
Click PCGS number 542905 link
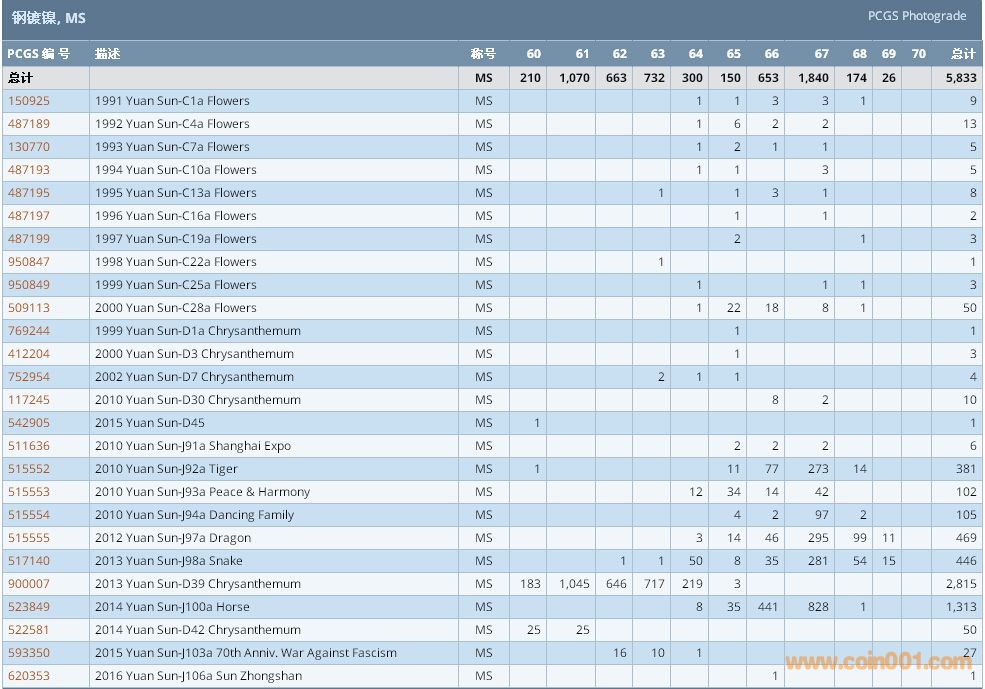(x=28, y=423)
